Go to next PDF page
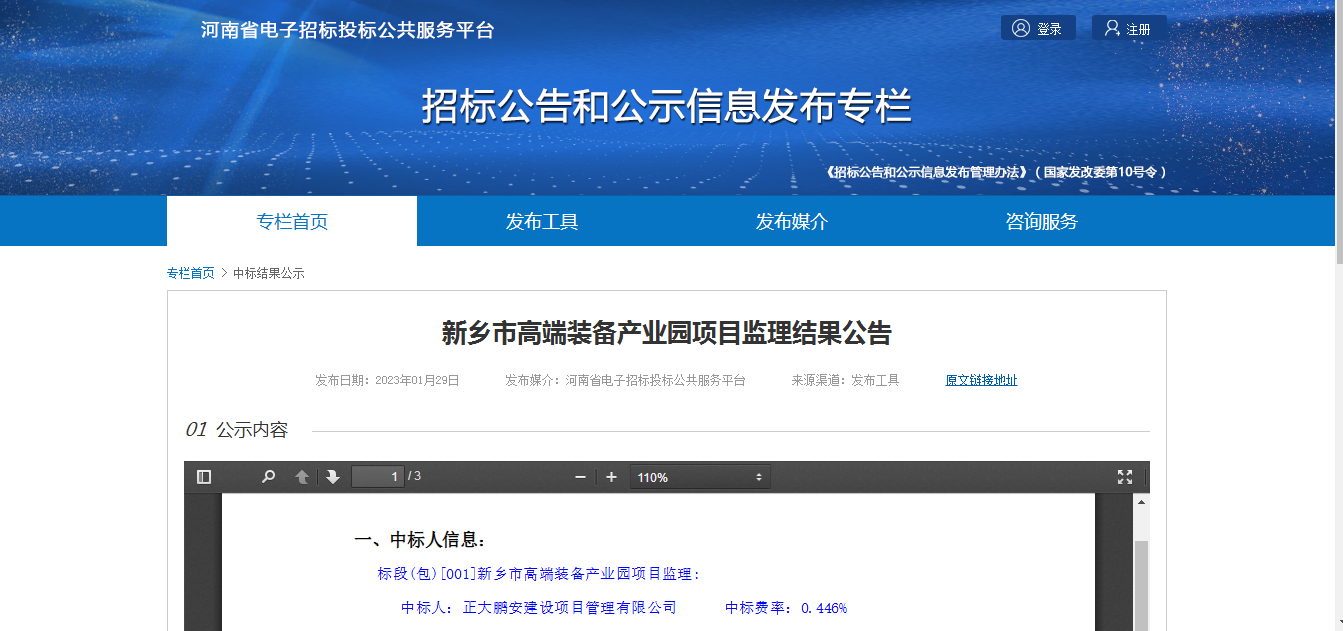 point(333,477)
